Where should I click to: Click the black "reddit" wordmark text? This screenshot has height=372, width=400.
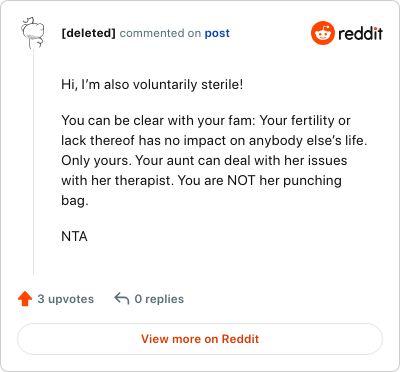tap(361, 33)
